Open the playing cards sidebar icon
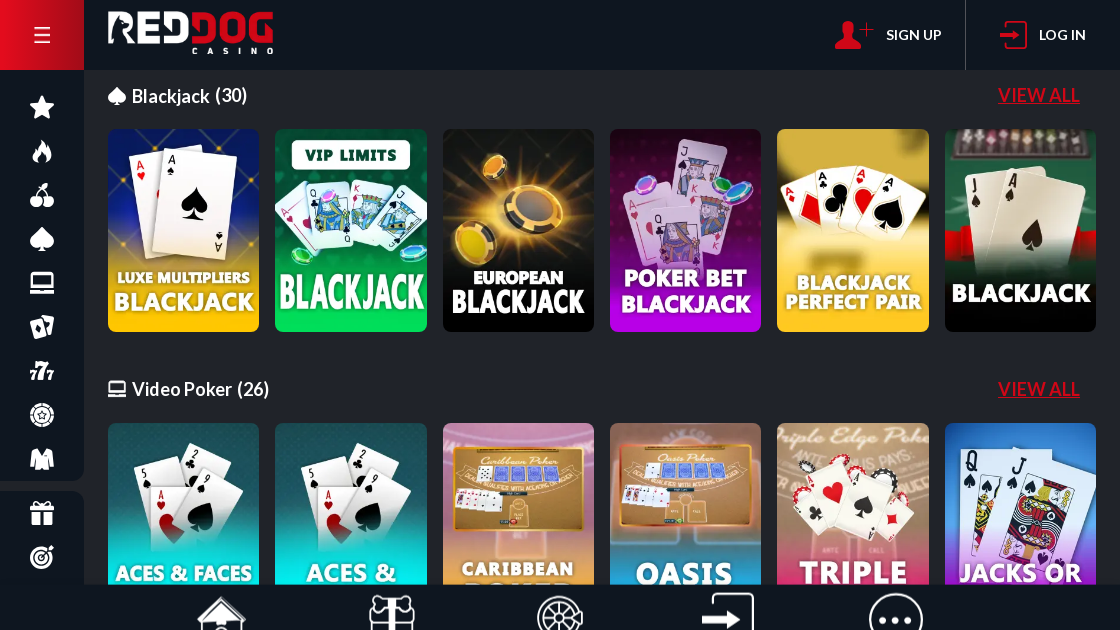The height and width of the screenshot is (630, 1120). [x=42, y=327]
